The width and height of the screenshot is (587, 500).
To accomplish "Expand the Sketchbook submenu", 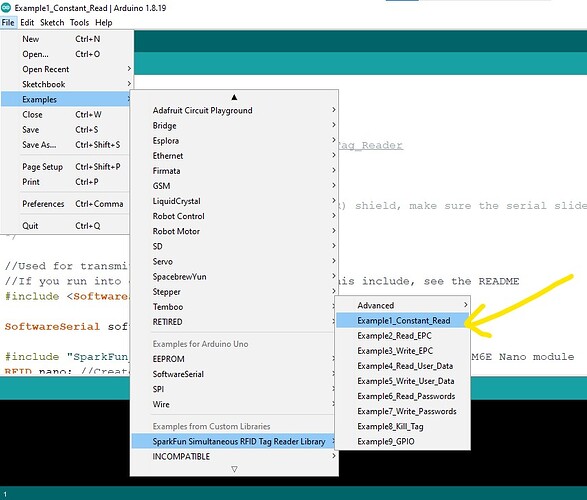I will (67, 84).
